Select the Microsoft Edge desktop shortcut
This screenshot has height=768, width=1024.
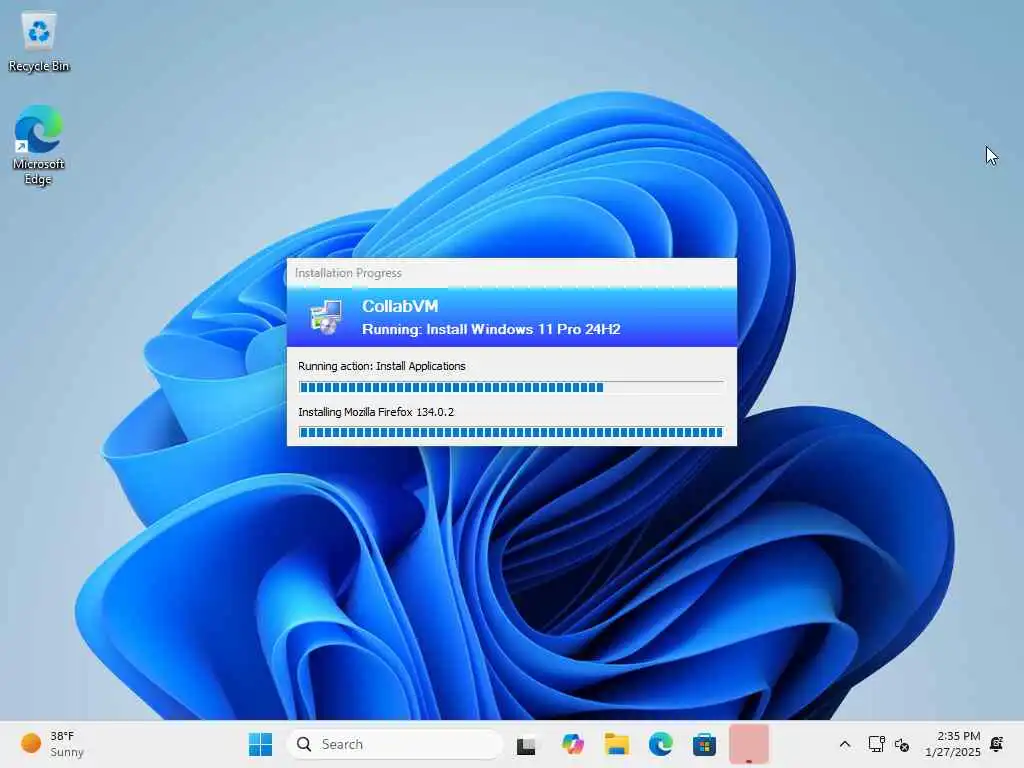39,145
